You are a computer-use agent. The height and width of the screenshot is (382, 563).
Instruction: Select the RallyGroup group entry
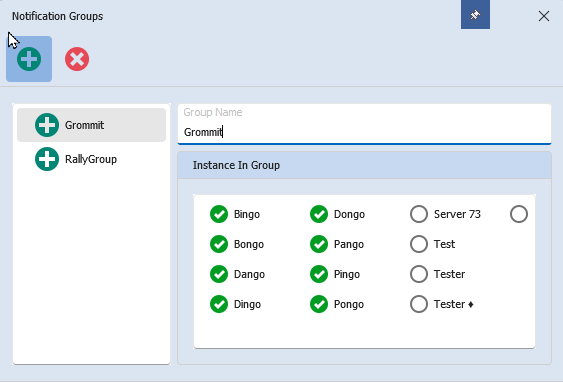(92, 159)
